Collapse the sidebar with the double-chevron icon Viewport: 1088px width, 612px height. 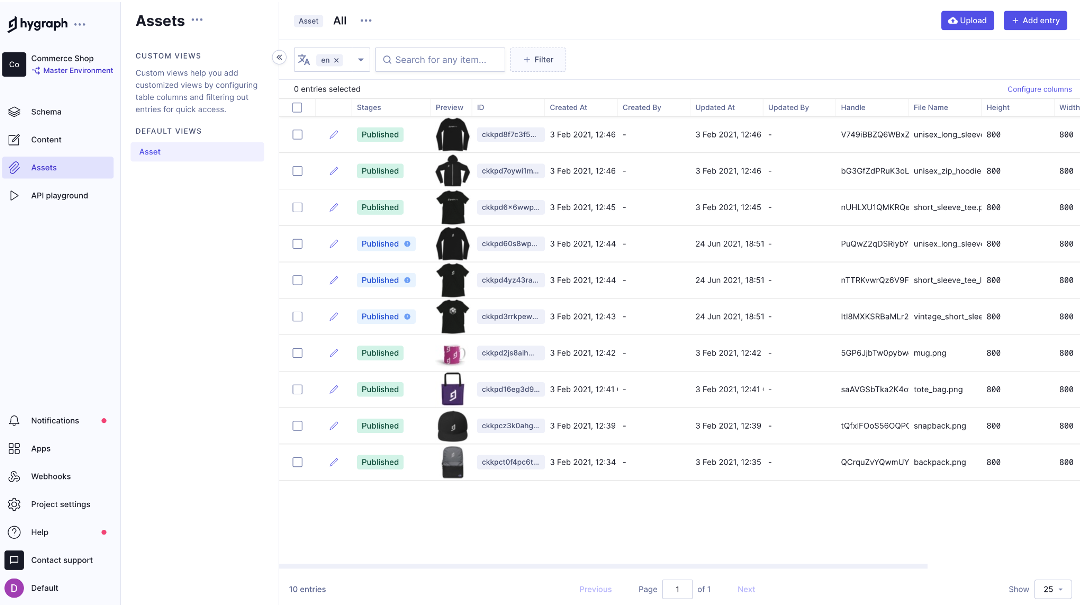[x=279, y=58]
